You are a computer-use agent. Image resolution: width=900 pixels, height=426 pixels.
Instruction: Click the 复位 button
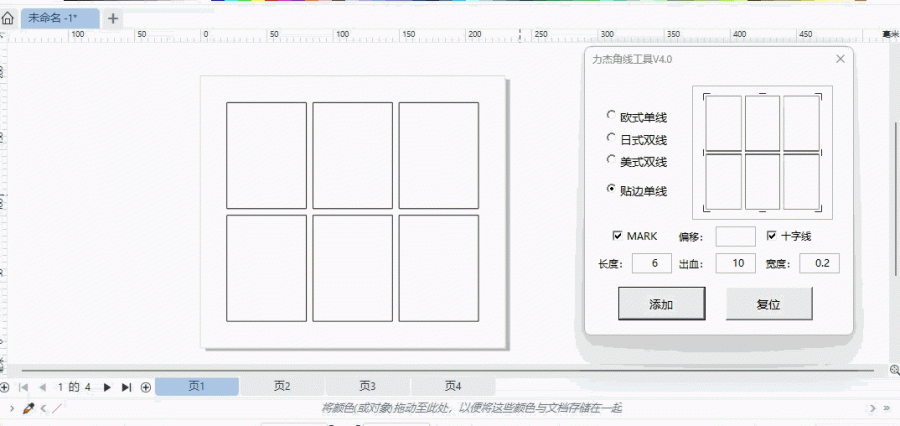point(769,304)
